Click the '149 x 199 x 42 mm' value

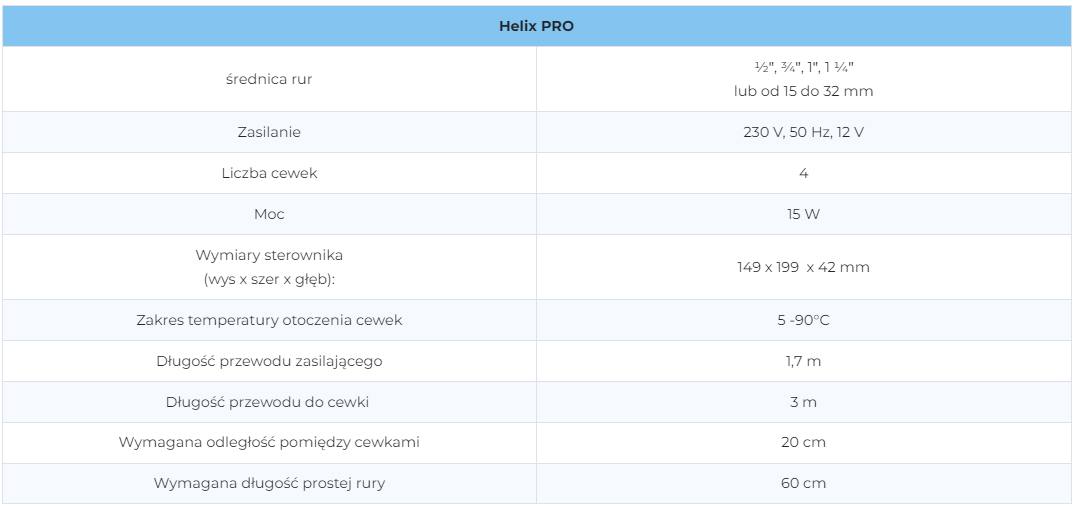(x=803, y=267)
